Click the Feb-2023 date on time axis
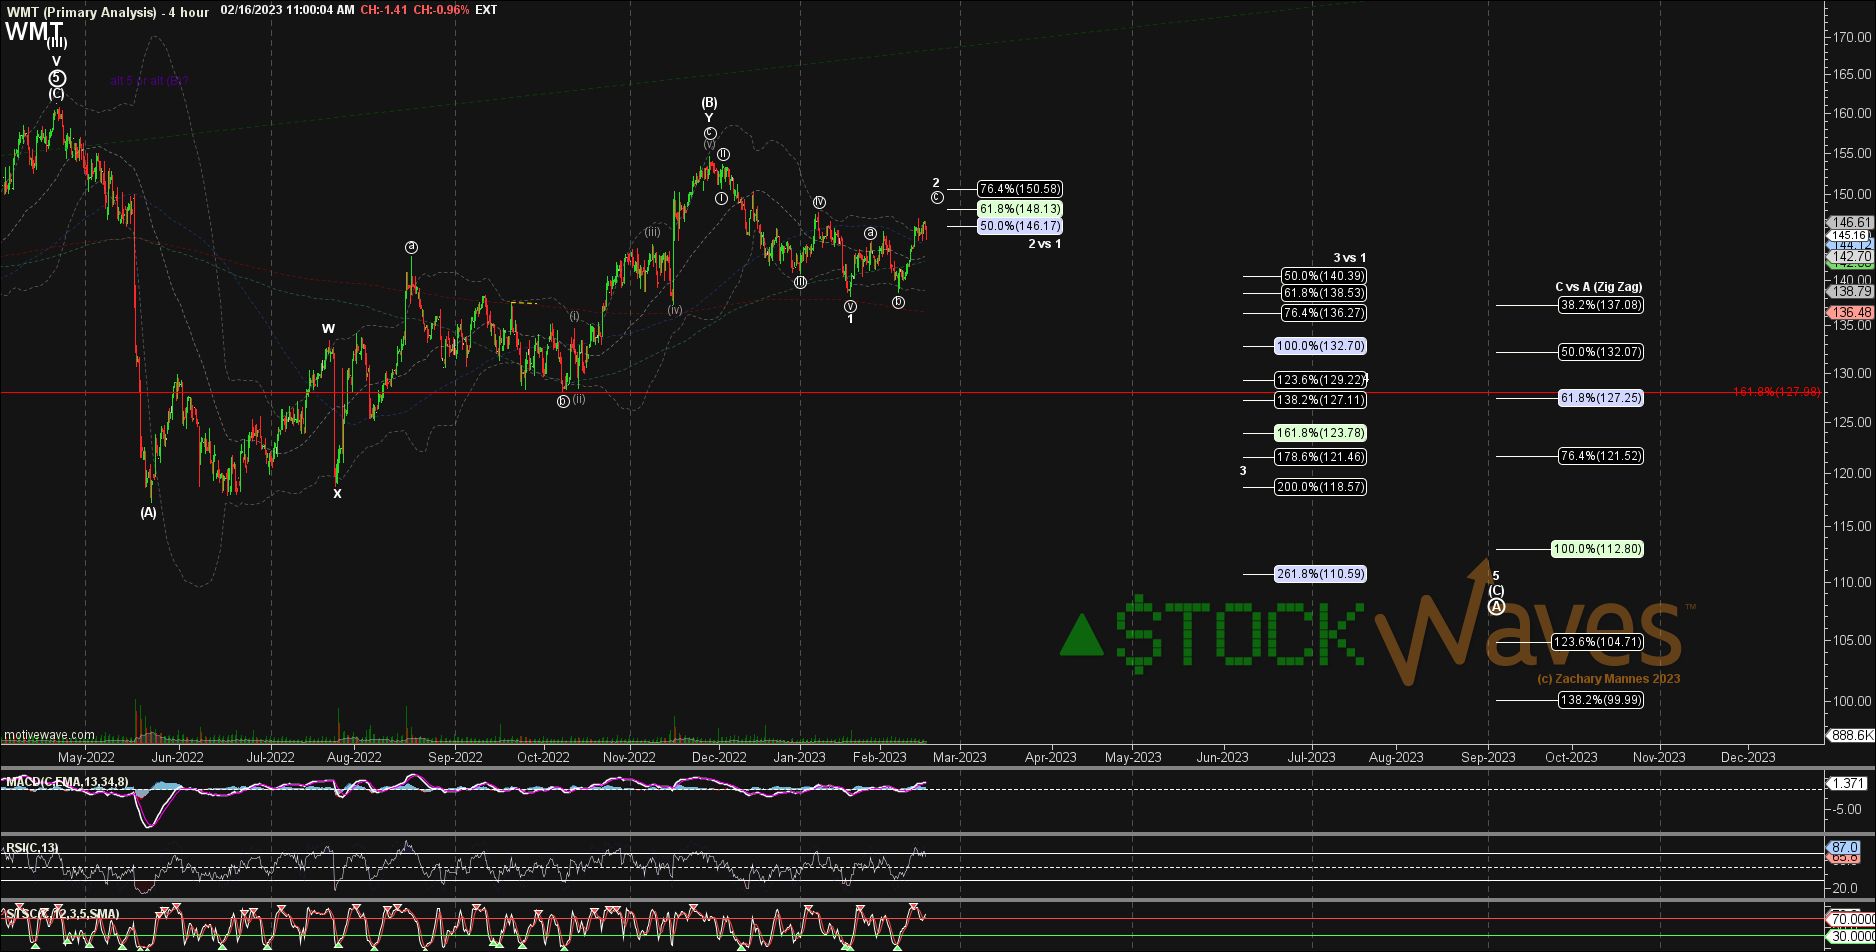This screenshot has height=952, width=1876. [879, 757]
